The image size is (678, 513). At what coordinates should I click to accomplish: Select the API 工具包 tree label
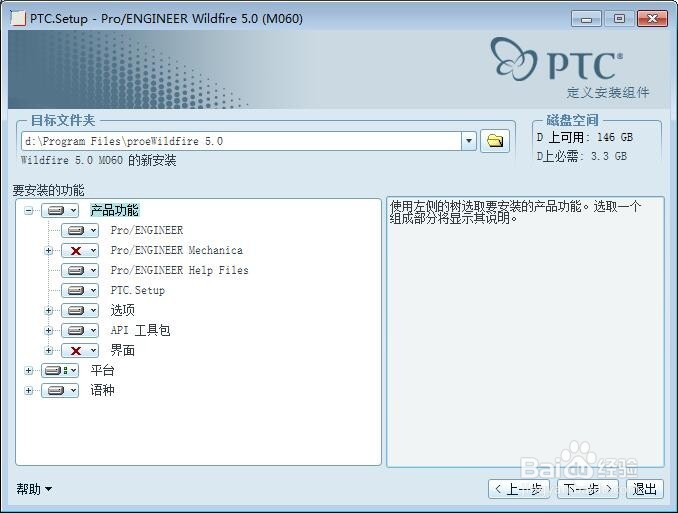click(140, 330)
